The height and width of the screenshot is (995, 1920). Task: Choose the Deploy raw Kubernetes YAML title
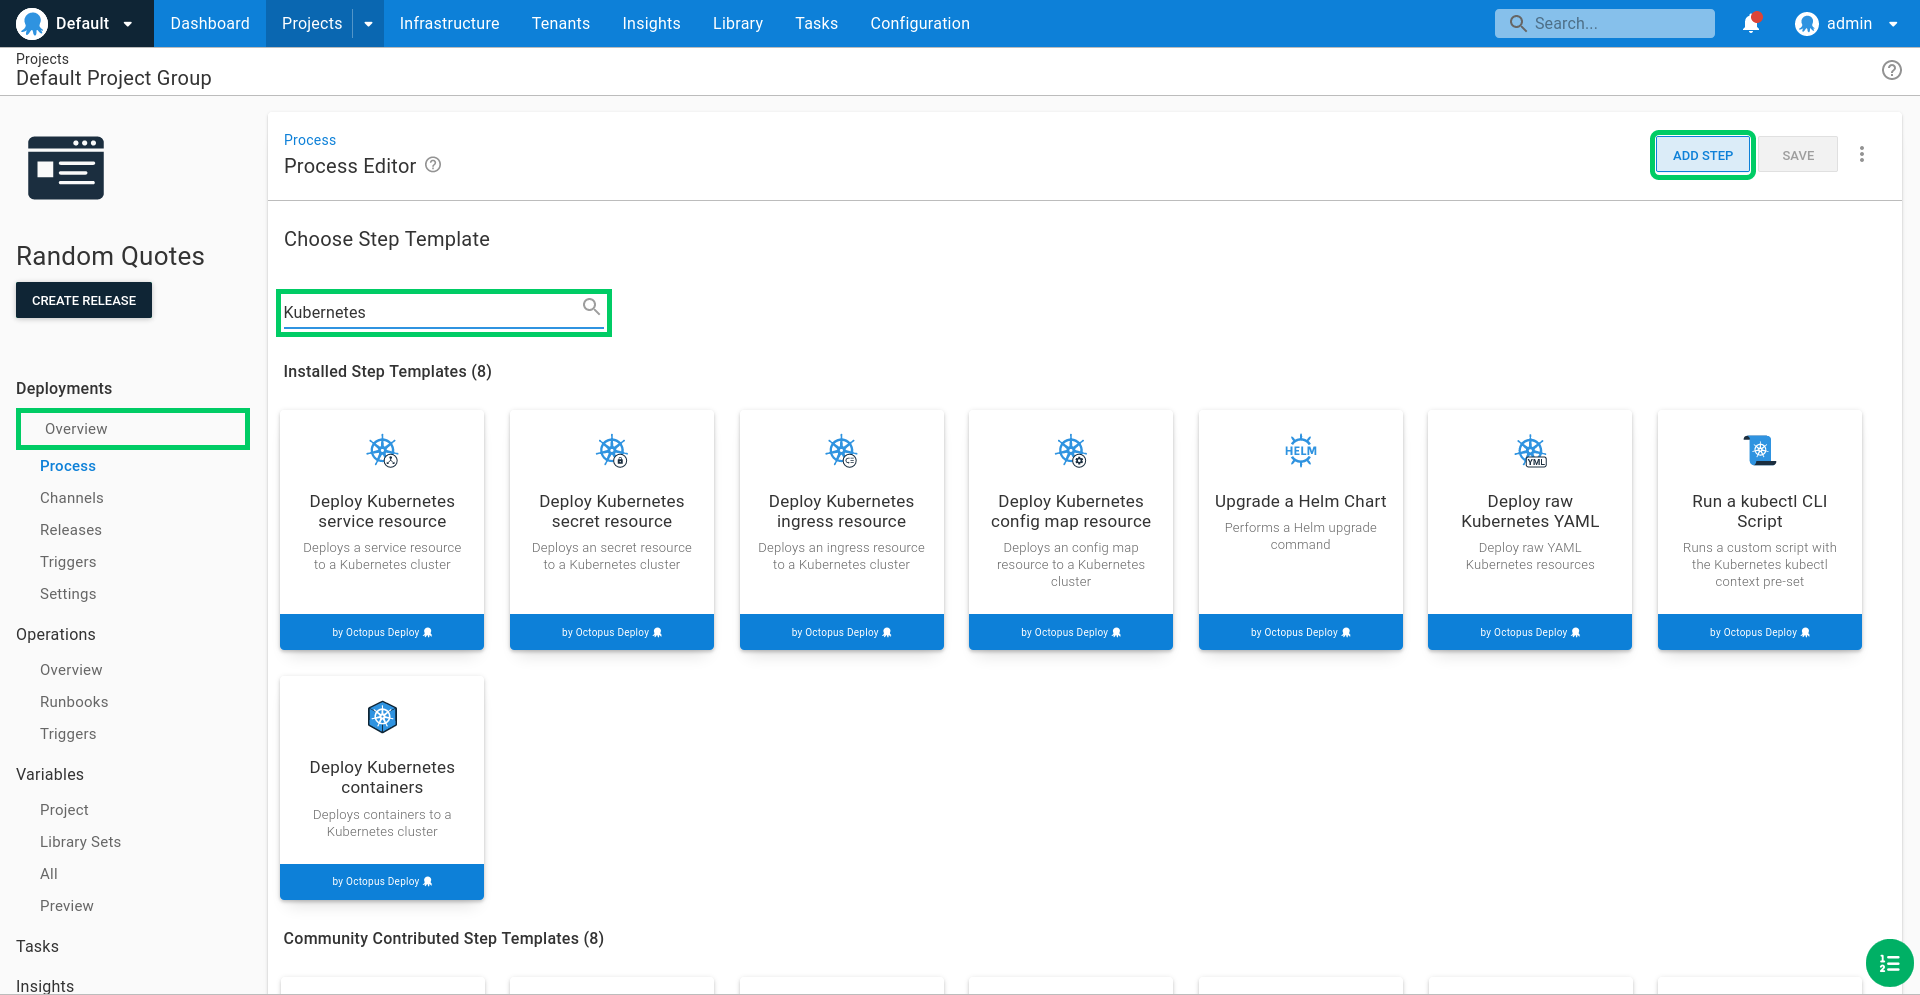1530,511
